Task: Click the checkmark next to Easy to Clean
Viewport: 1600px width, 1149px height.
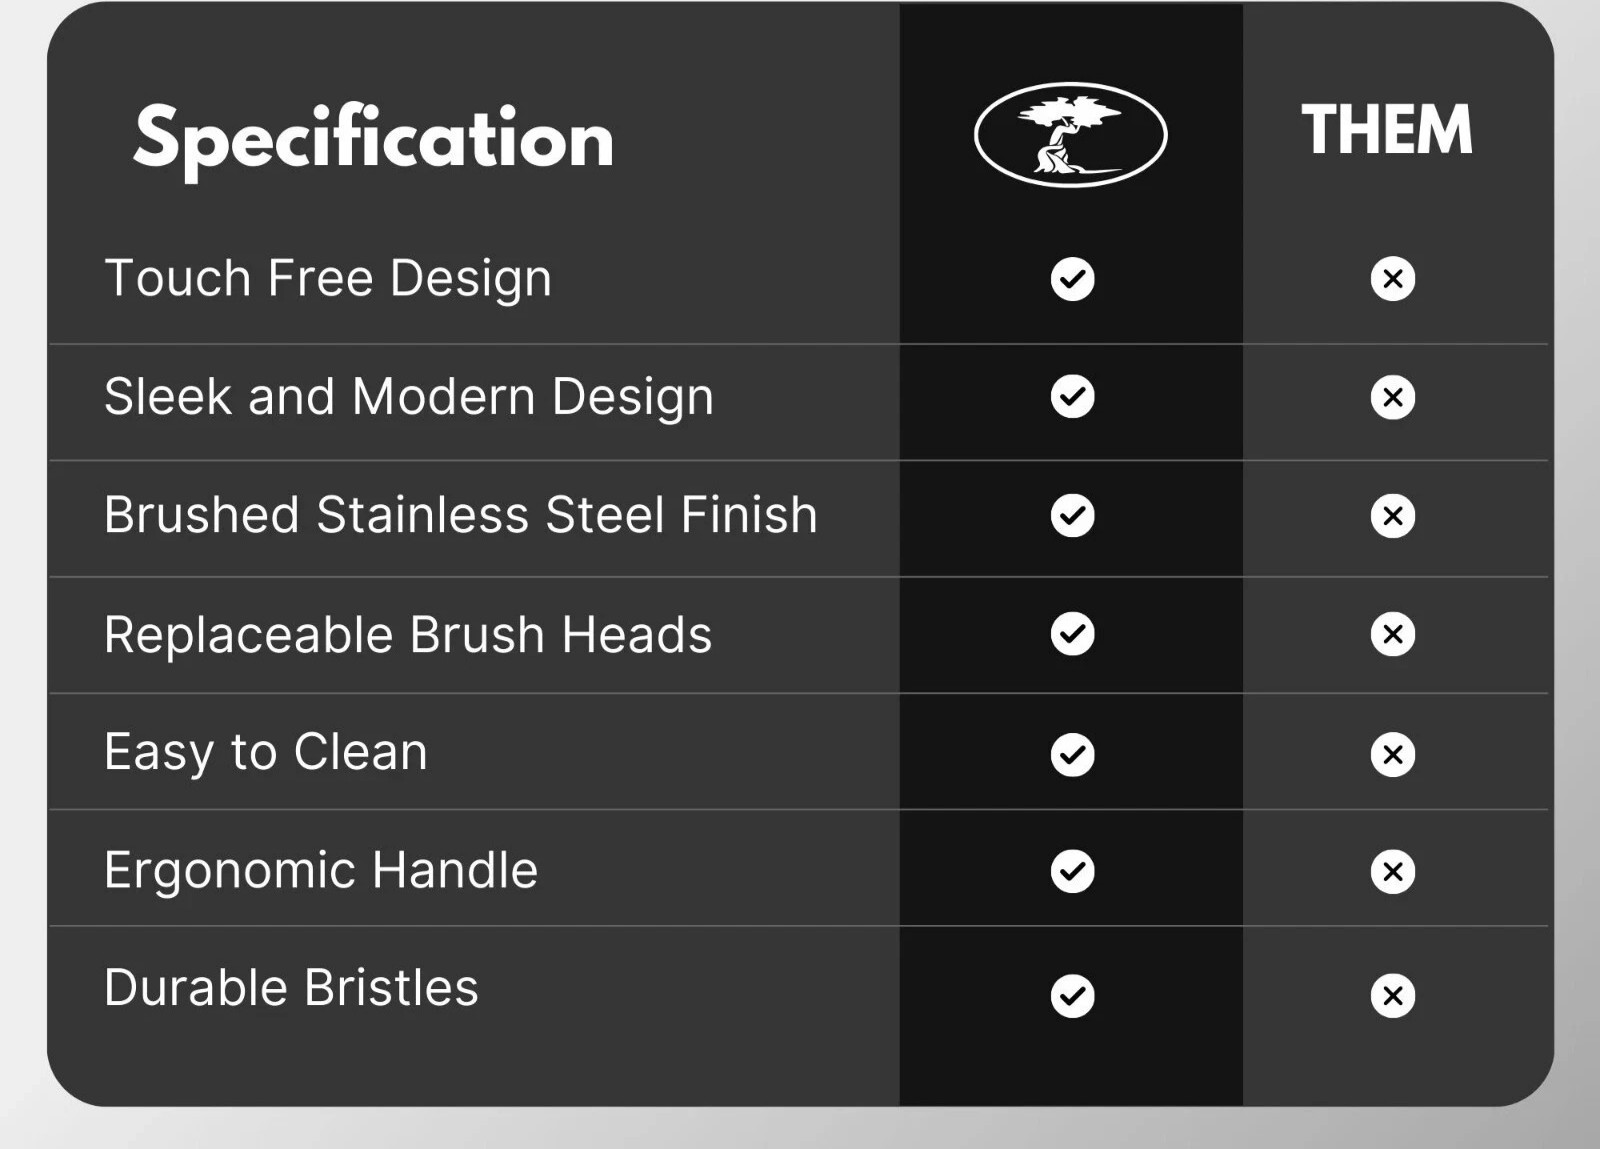Action: coord(1073,754)
